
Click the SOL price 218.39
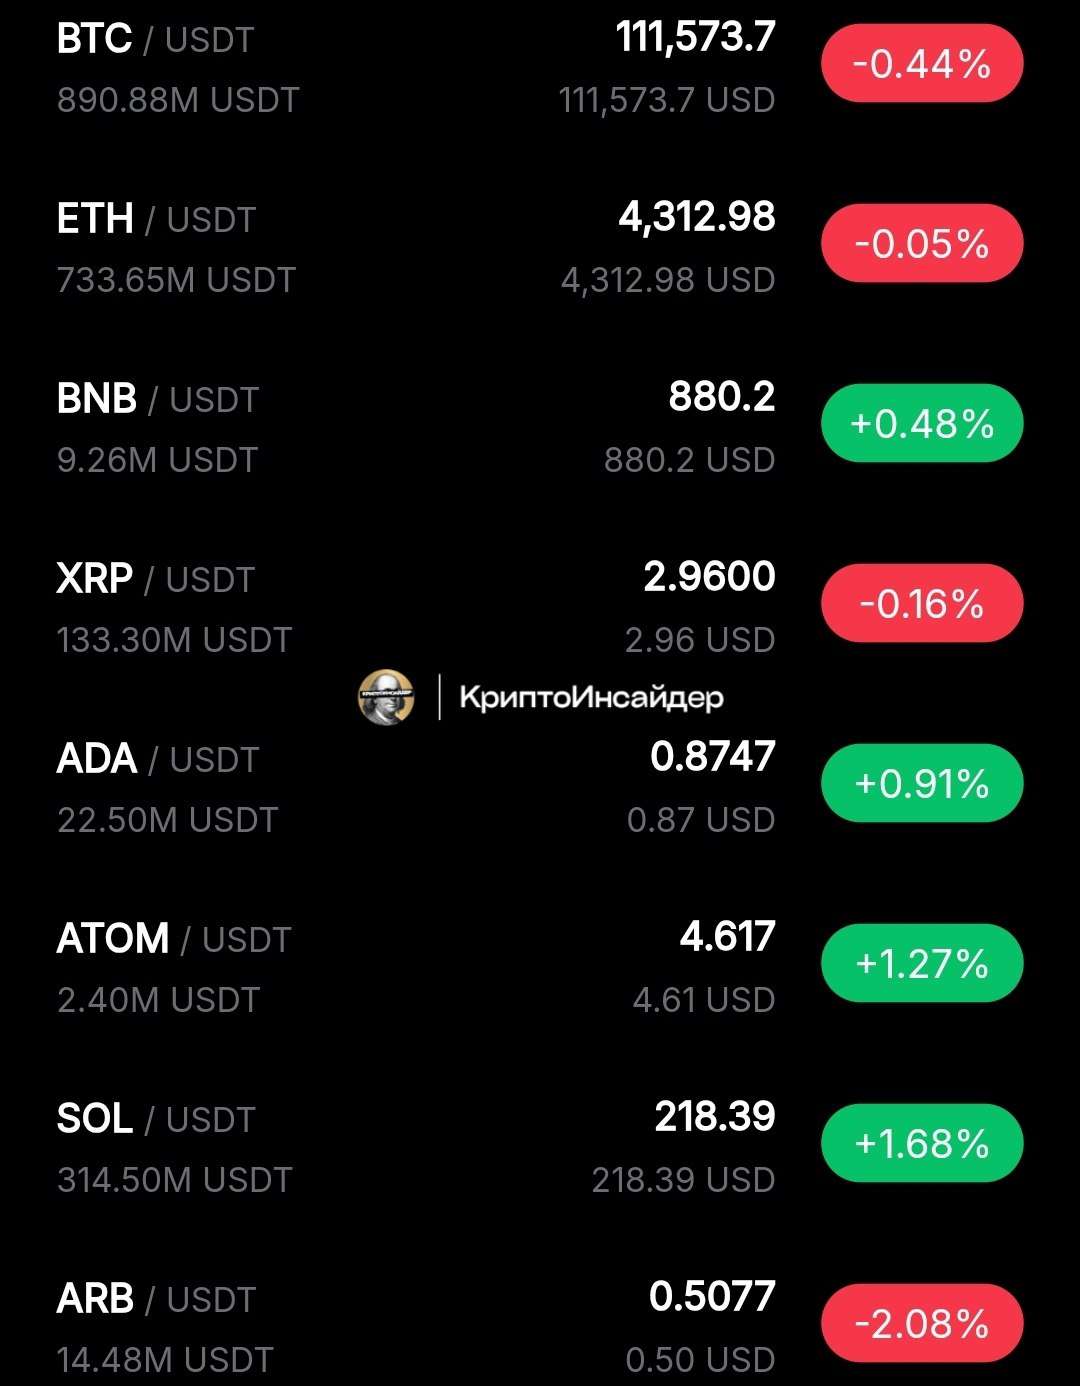point(715,1117)
